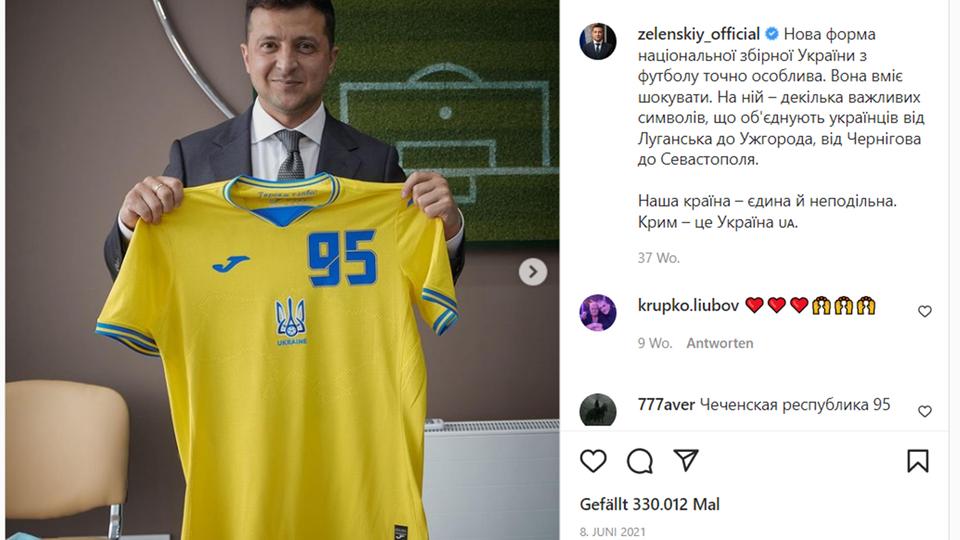960x540 pixels.
Task: Like 777aver's comment heart
Action: coord(924,411)
